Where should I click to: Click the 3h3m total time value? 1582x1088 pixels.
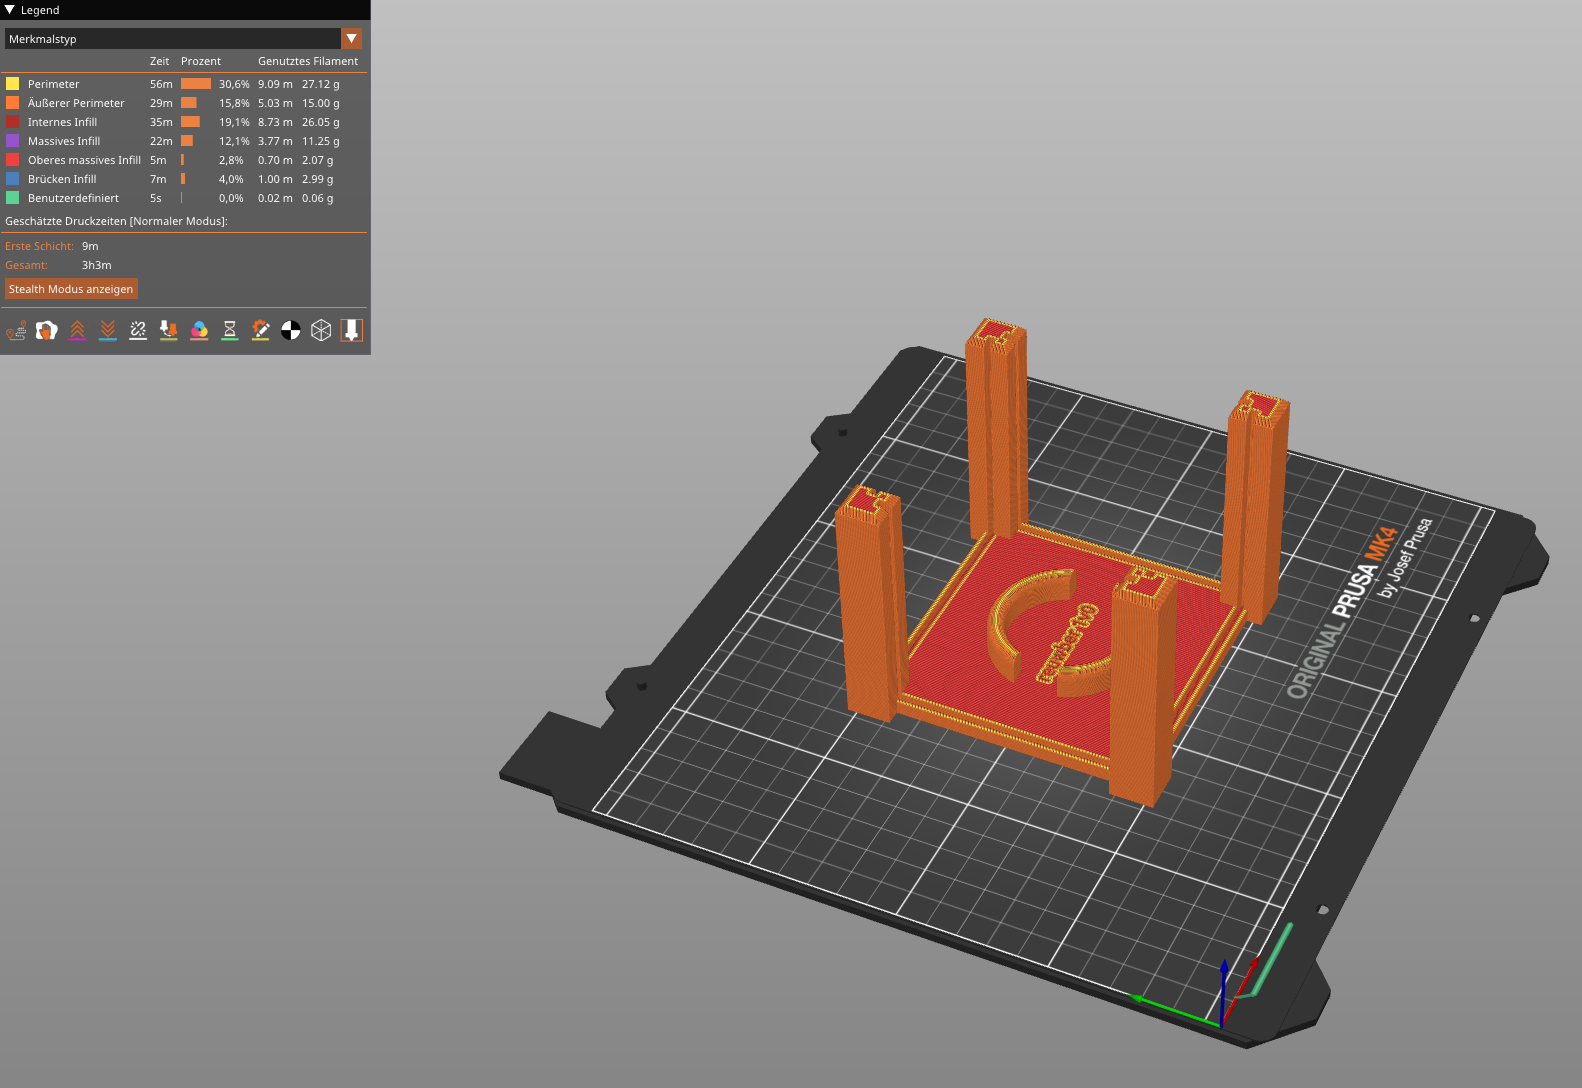tap(96, 265)
